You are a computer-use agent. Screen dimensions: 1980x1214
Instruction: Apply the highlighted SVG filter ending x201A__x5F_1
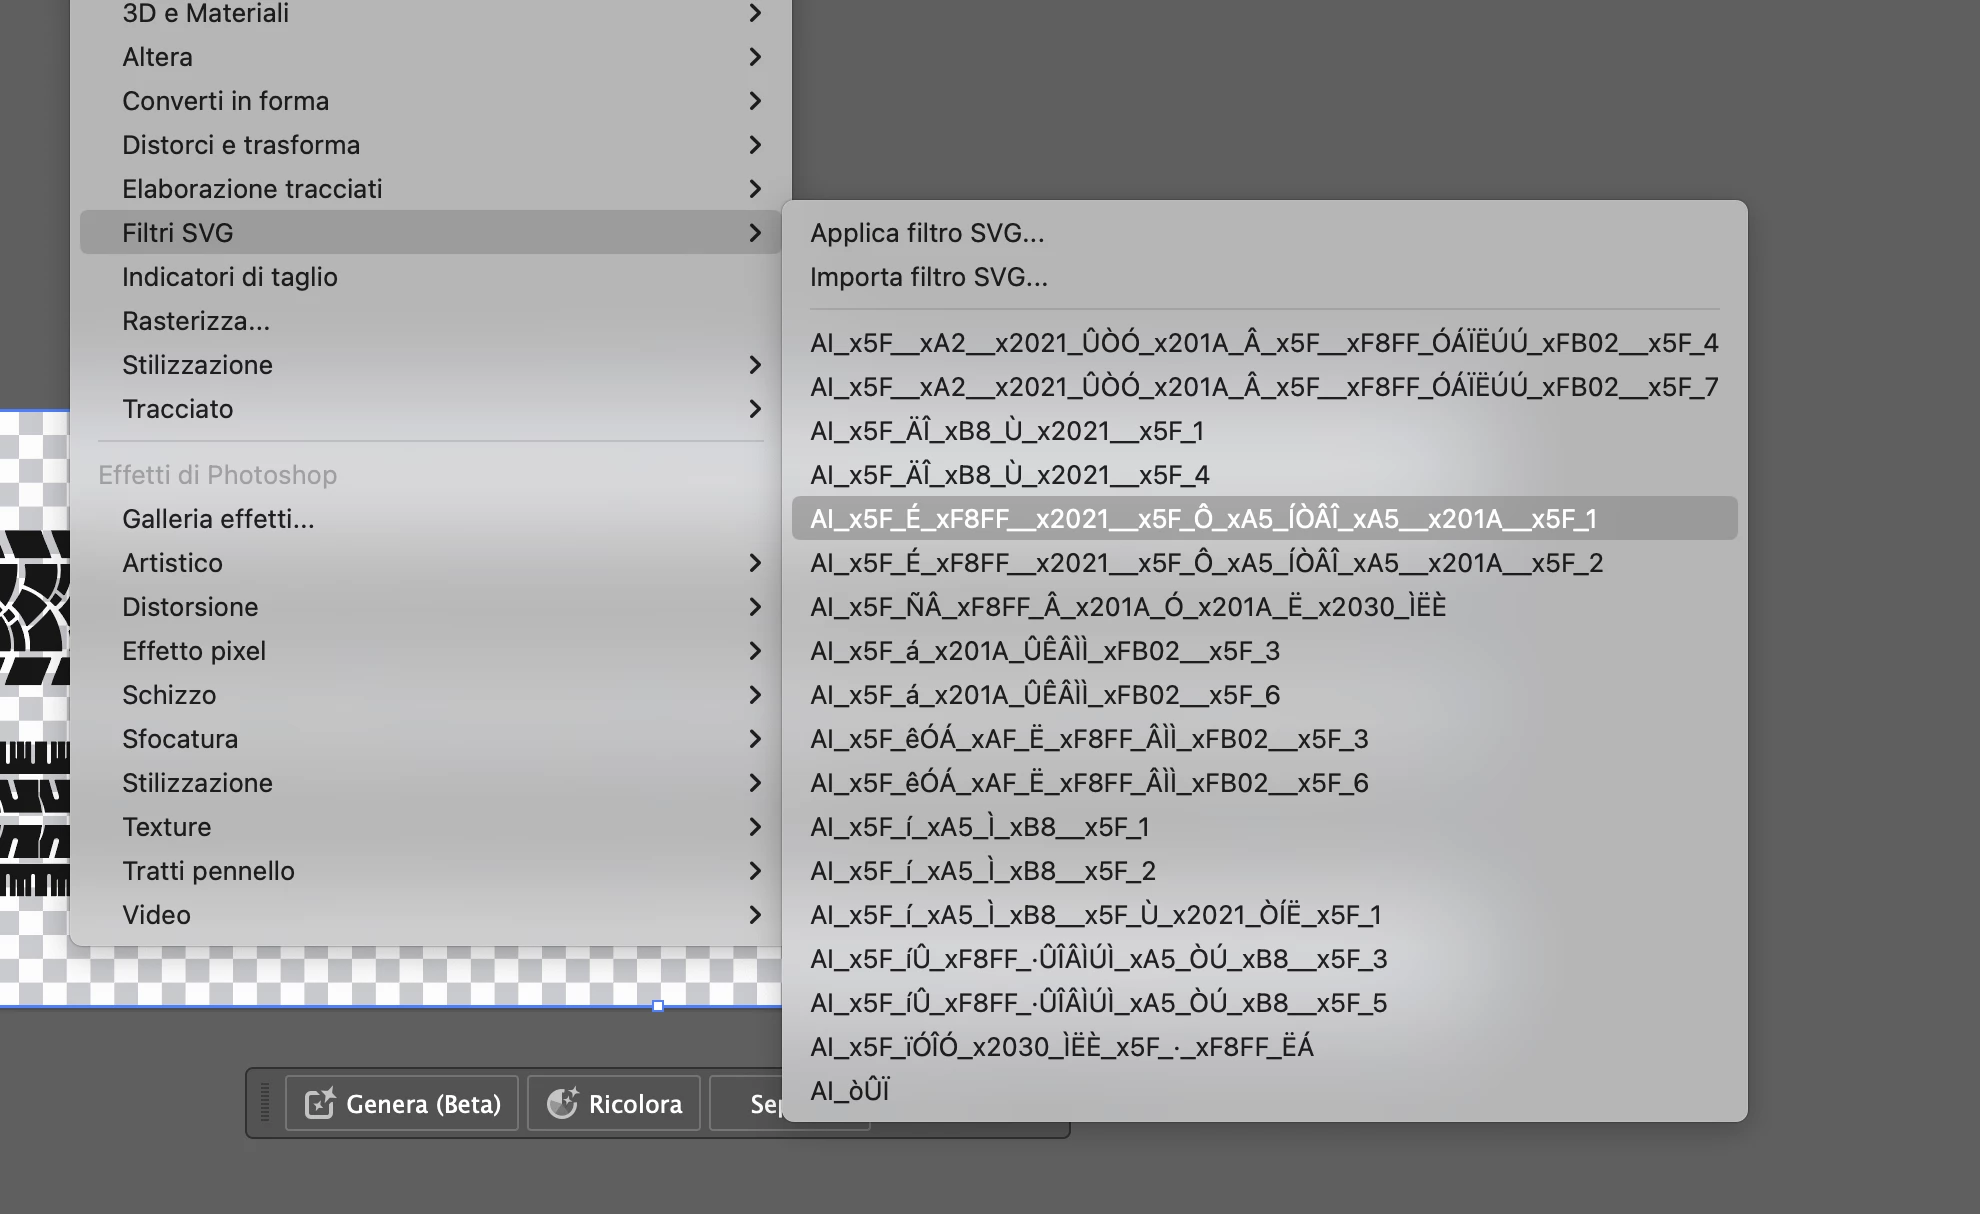pyautogui.click(x=1203, y=519)
